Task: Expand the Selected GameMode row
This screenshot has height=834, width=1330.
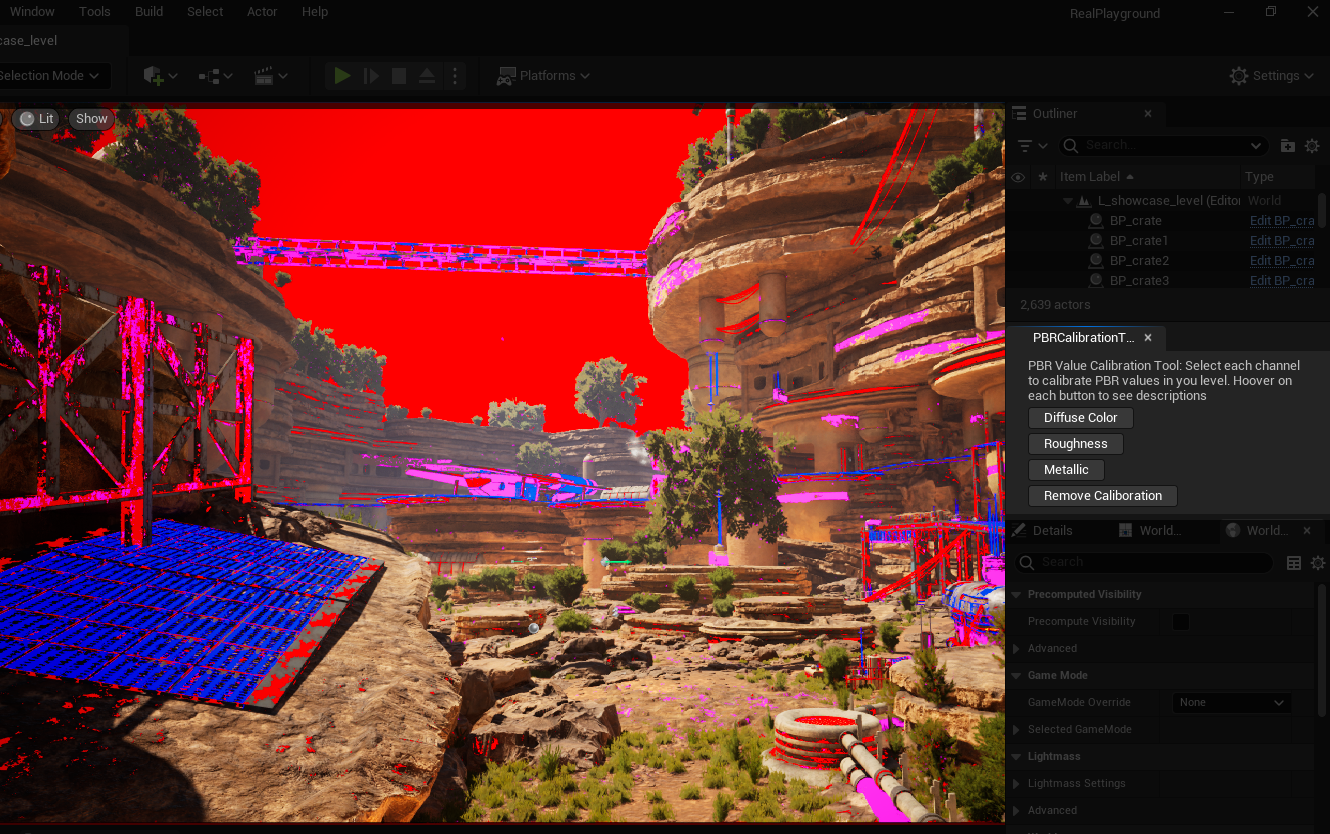Action: click(1017, 730)
